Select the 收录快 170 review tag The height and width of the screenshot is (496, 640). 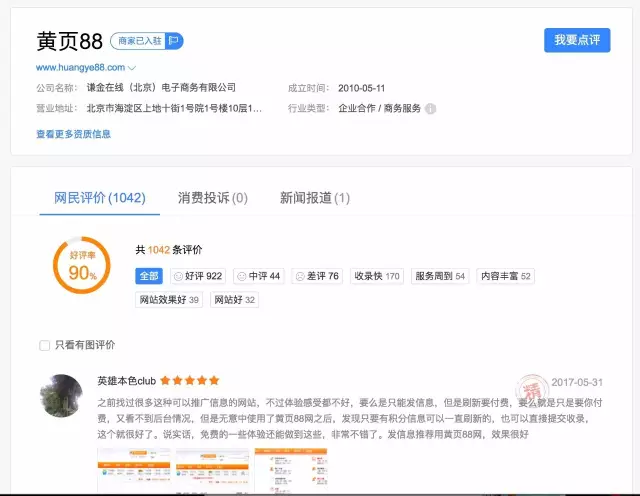[x=377, y=276]
